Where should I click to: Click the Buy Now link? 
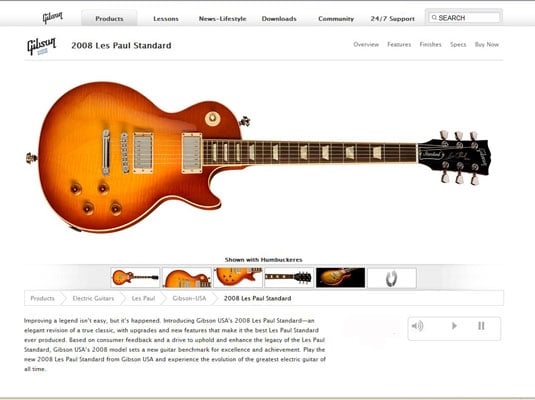point(487,44)
